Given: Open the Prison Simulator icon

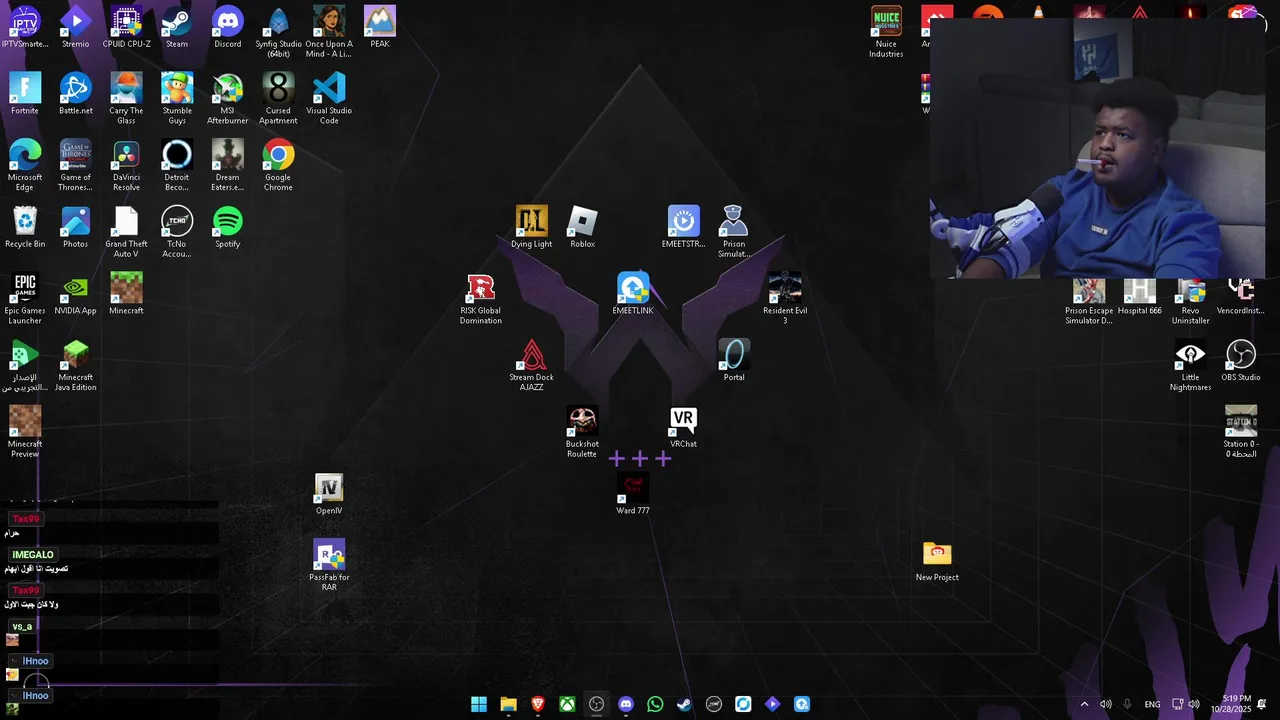Looking at the screenshot, I should point(734,232).
